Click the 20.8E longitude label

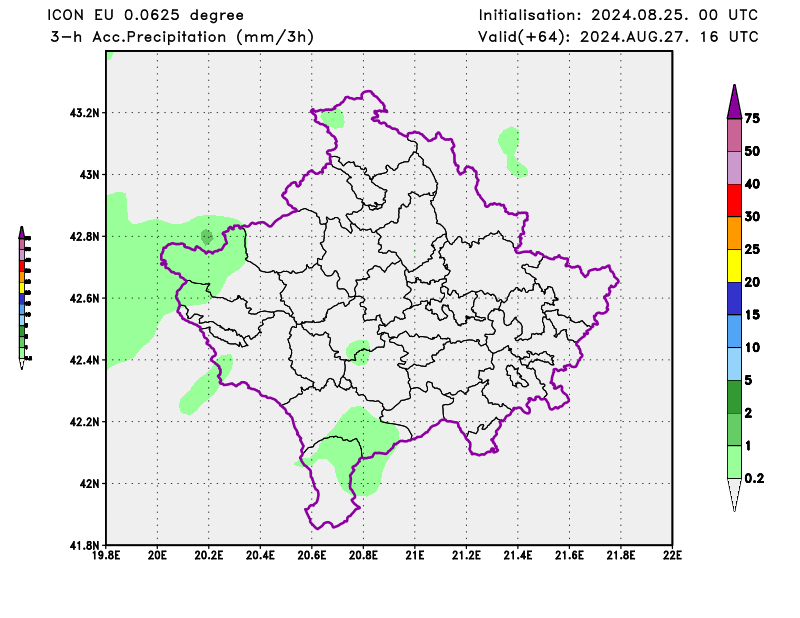[363, 555]
